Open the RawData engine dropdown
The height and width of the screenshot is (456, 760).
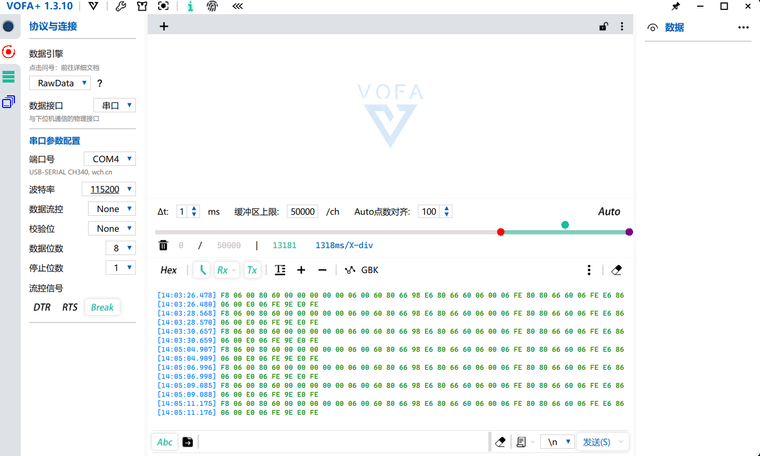pos(60,83)
